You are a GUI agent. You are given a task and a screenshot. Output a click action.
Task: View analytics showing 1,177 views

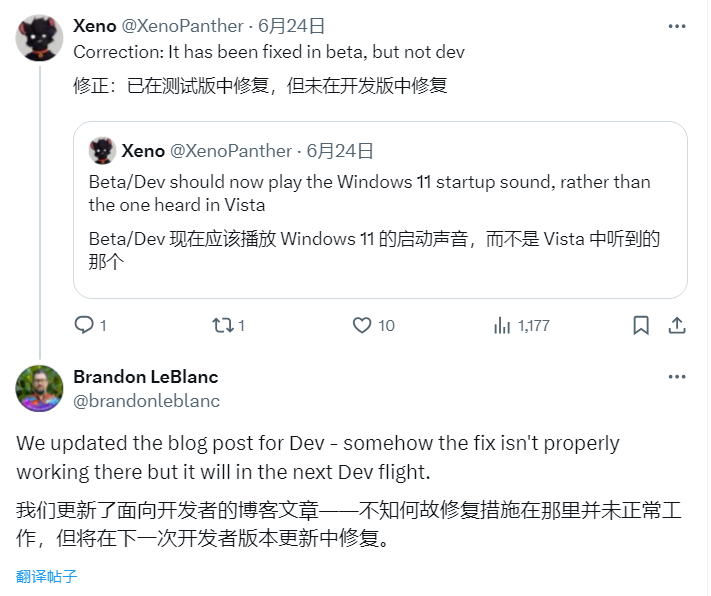[x=503, y=325]
